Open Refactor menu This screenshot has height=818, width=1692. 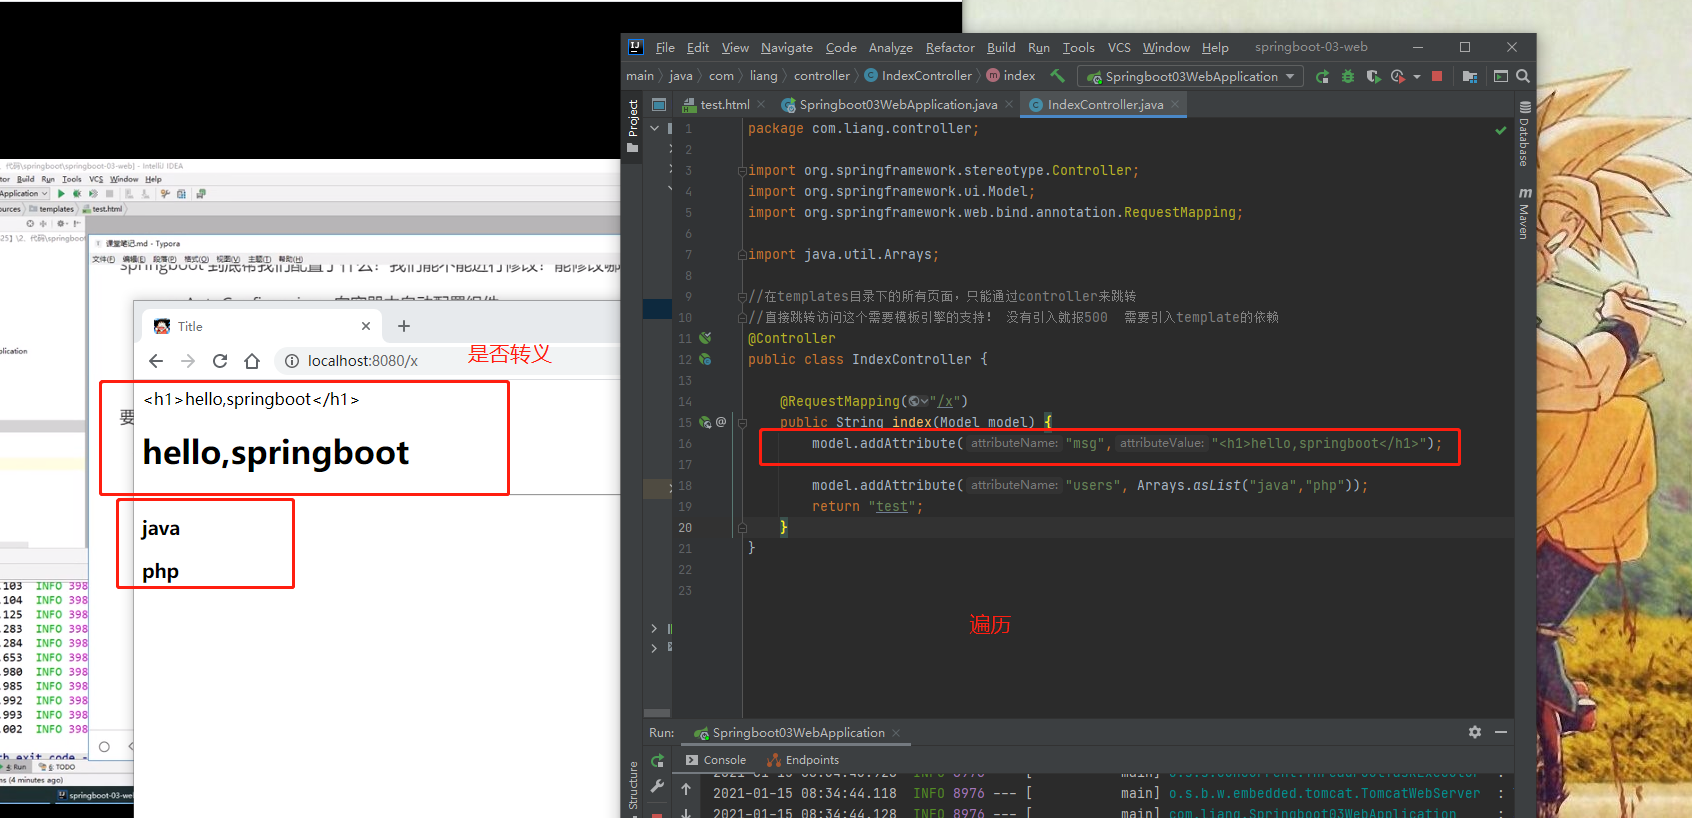click(x=950, y=47)
